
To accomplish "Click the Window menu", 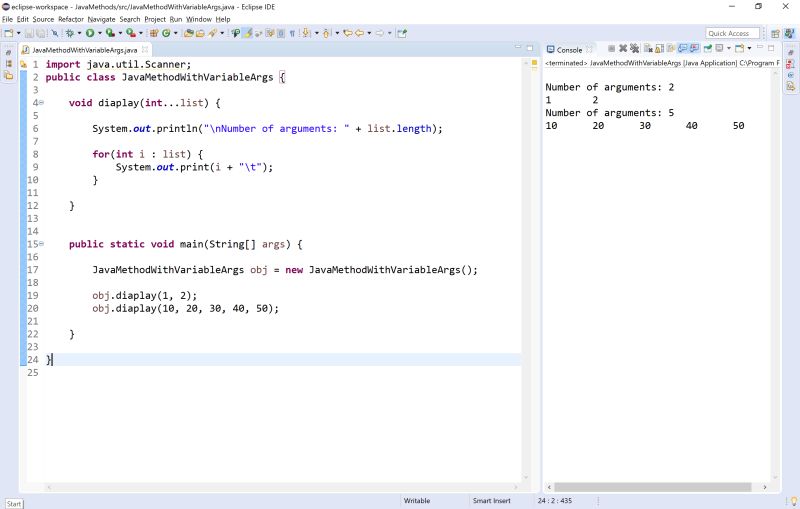I will [198, 19].
